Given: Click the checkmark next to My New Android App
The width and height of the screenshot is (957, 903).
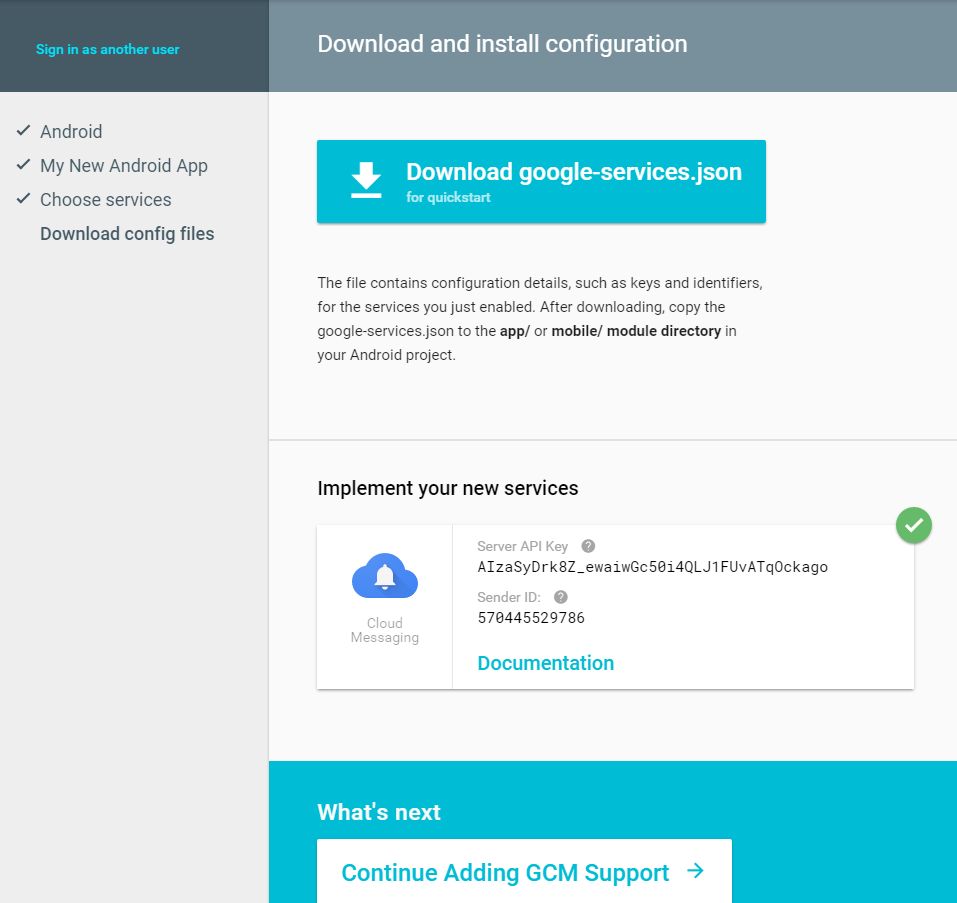Looking at the screenshot, I should point(23,165).
